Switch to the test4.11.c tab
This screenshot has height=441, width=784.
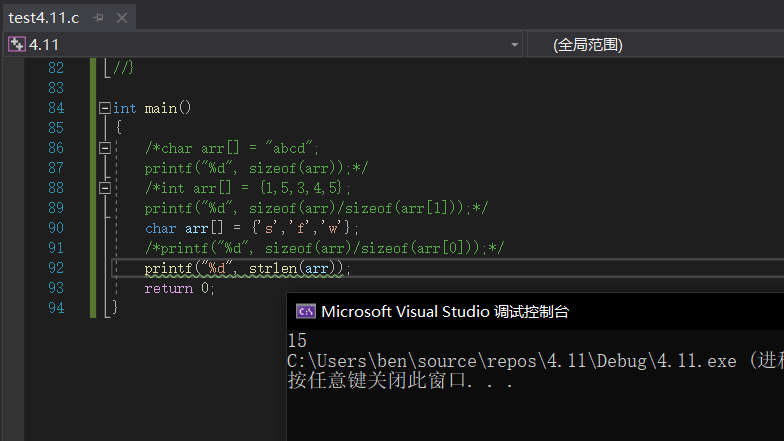coord(44,18)
